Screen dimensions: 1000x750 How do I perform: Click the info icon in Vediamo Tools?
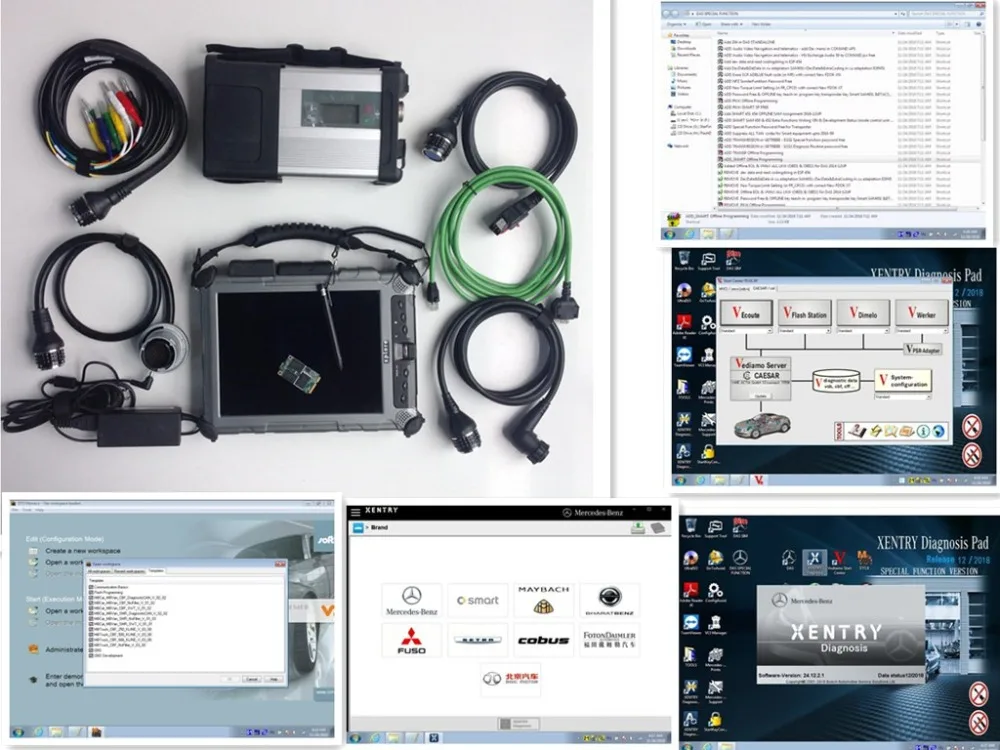pyautogui.click(x=922, y=431)
